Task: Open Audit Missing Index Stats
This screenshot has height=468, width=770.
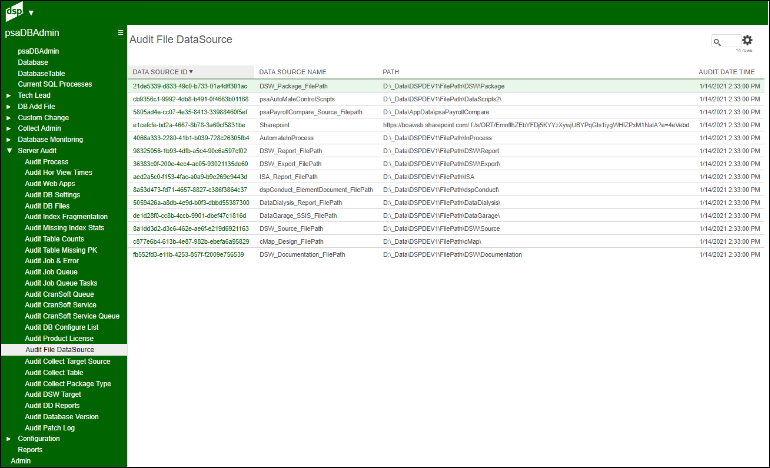Action: click(x=64, y=228)
